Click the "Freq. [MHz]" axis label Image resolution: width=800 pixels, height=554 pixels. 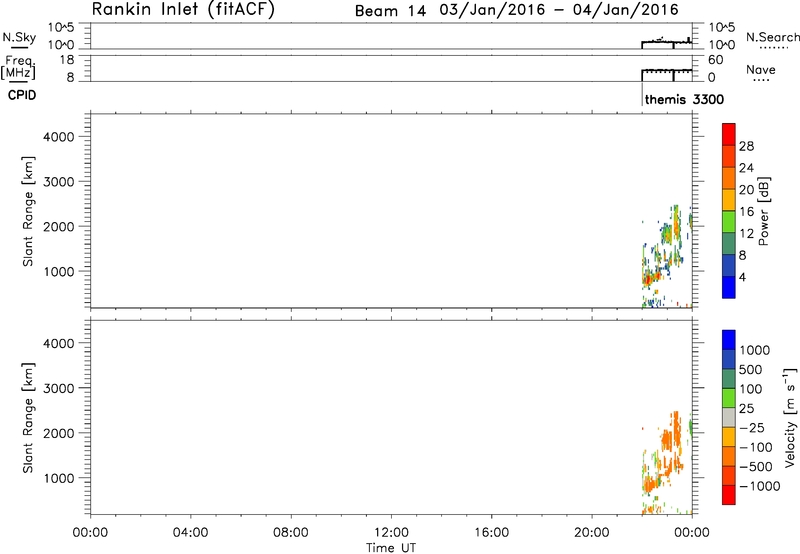(19, 67)
